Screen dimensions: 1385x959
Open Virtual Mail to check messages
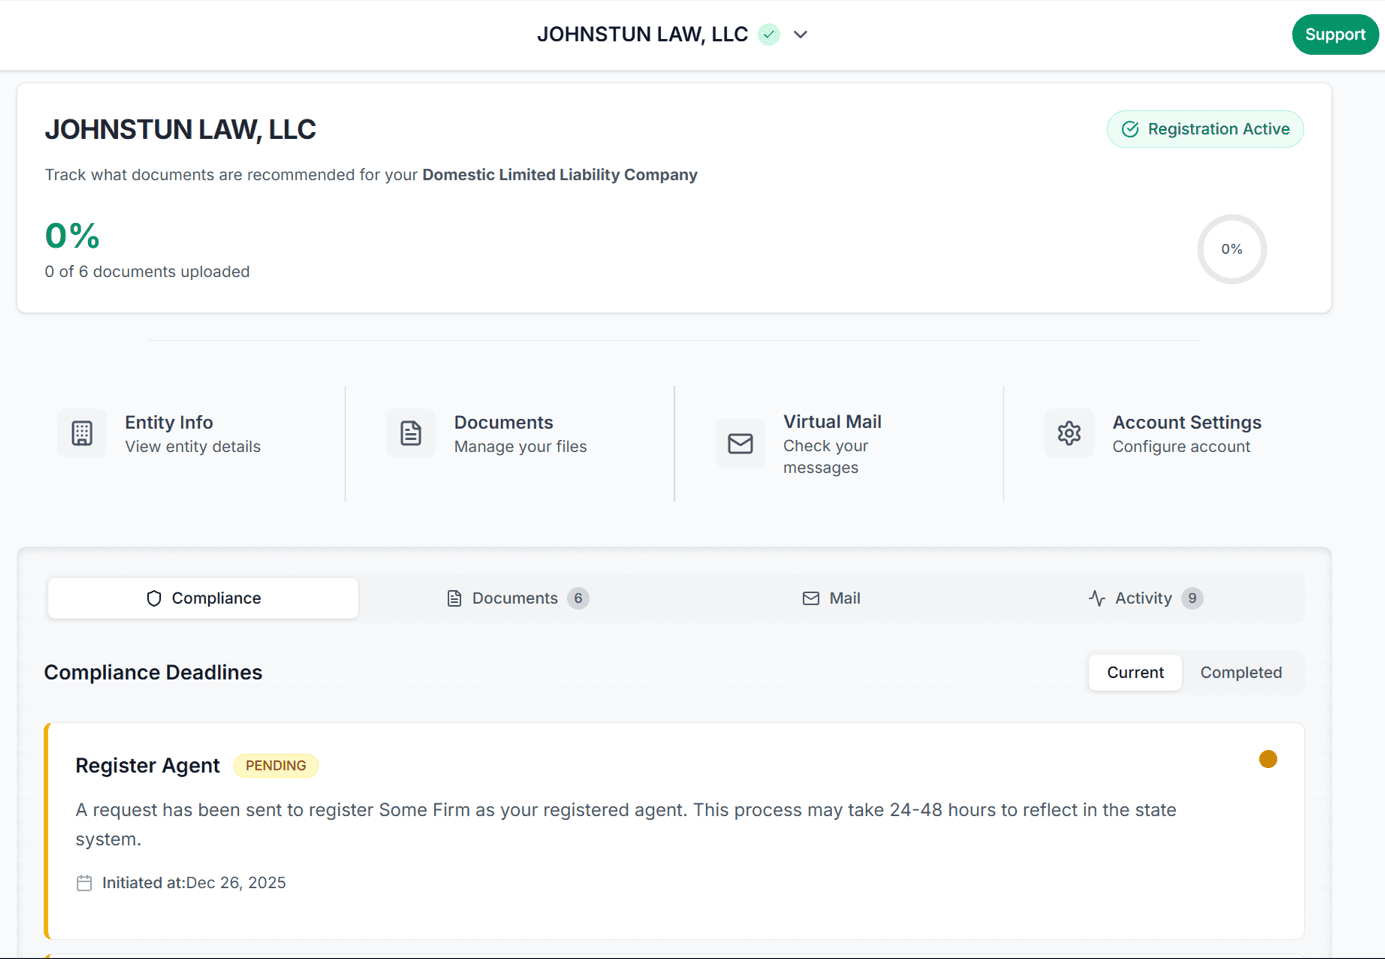[840, 444]
